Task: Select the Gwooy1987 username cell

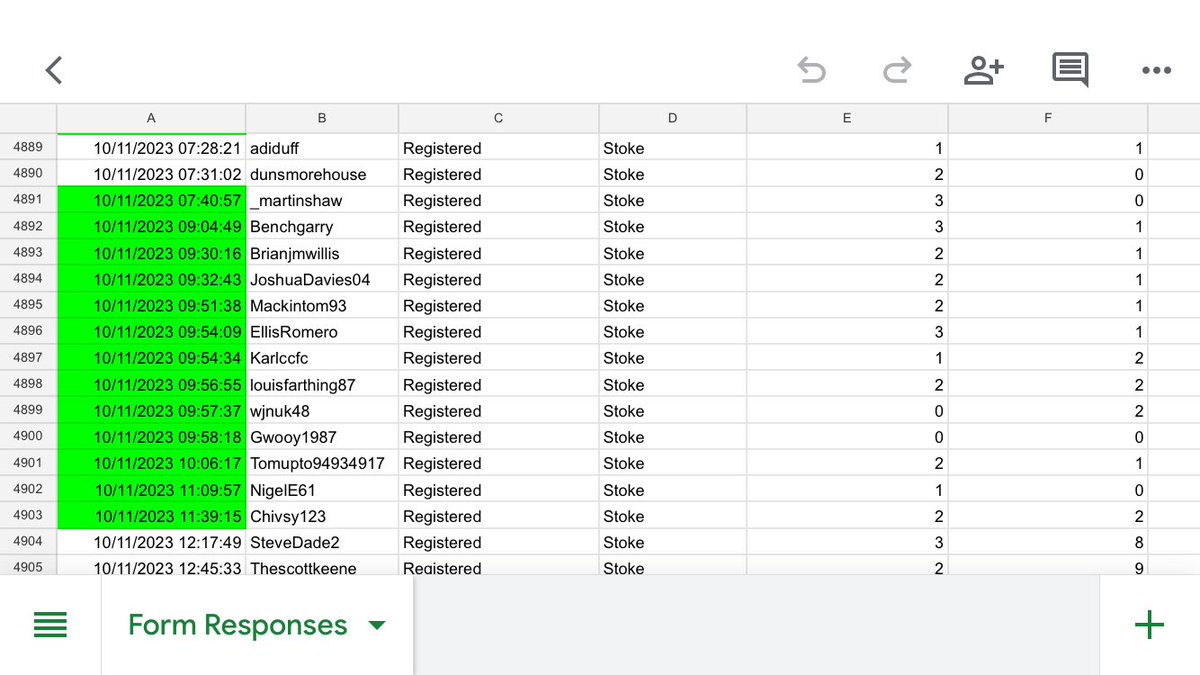Action: [x=322, y=437]
